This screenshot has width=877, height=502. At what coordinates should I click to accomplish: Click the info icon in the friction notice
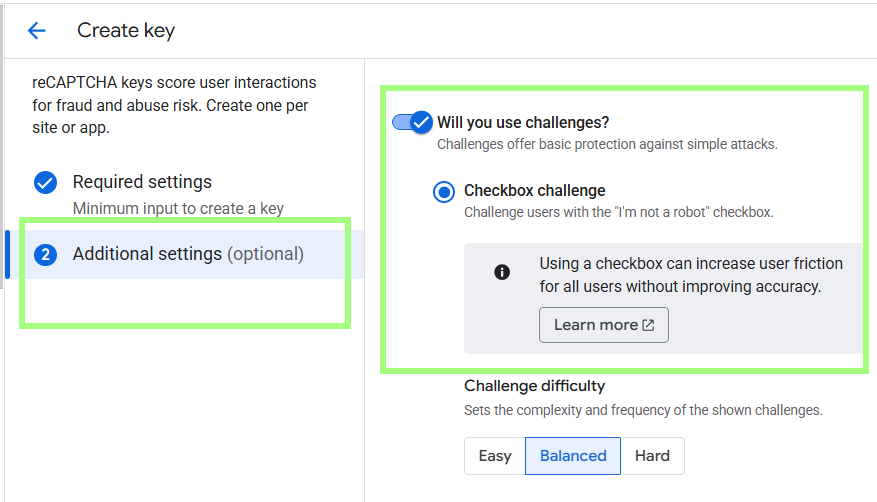pyautogui.click(x=502, y=272)
